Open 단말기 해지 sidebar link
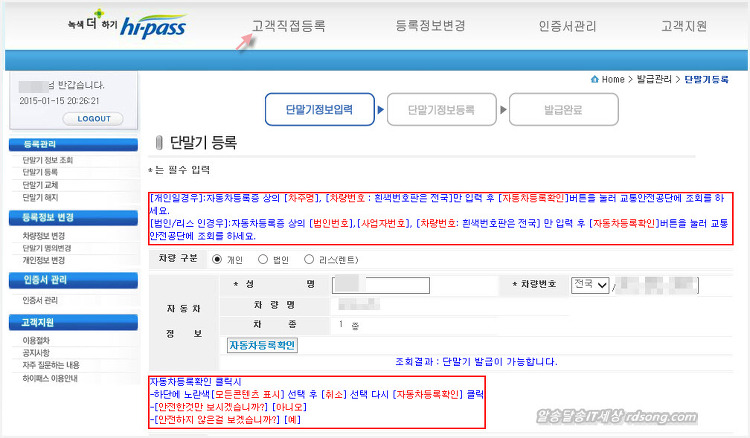Viewport: 750px width, 438px height. pos(42,198)
